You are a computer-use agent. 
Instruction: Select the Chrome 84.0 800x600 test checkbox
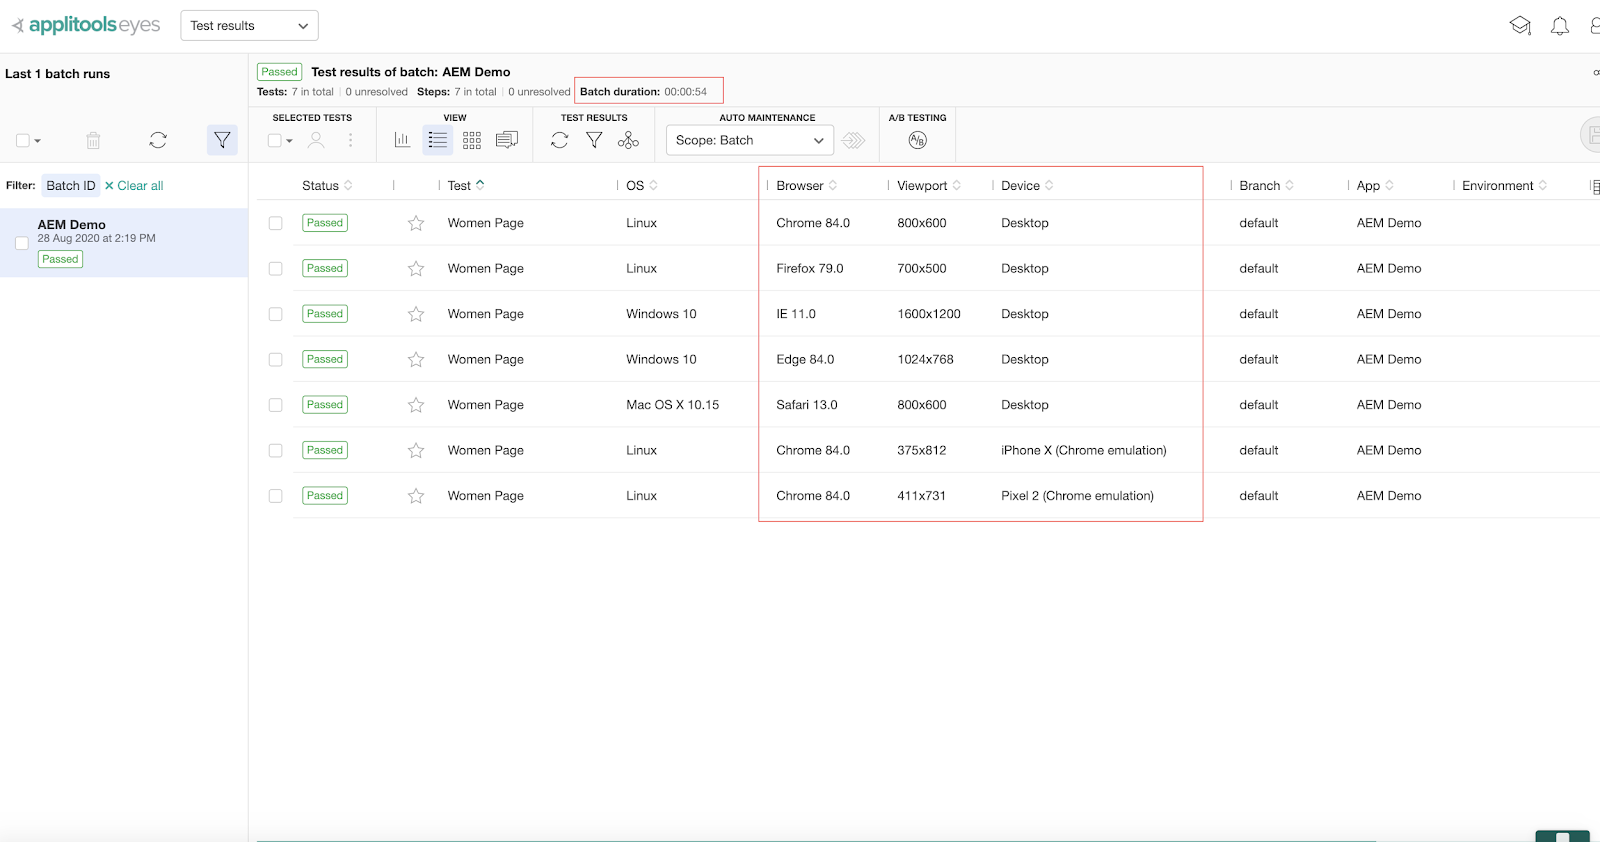point(276,223)
